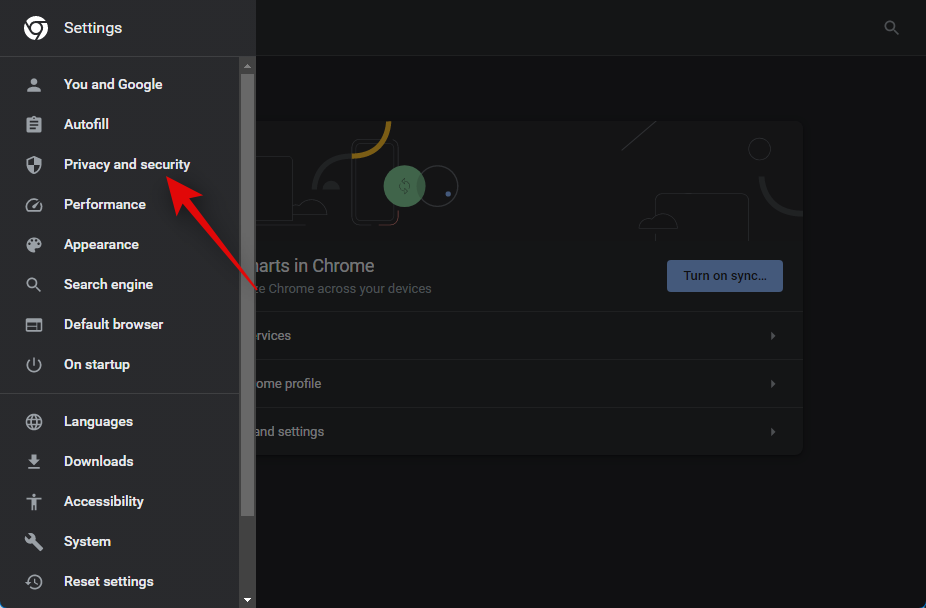Viewport: 926px width, 608px height.
Task: Click the On startup power icon
Action: click(34, 365)
